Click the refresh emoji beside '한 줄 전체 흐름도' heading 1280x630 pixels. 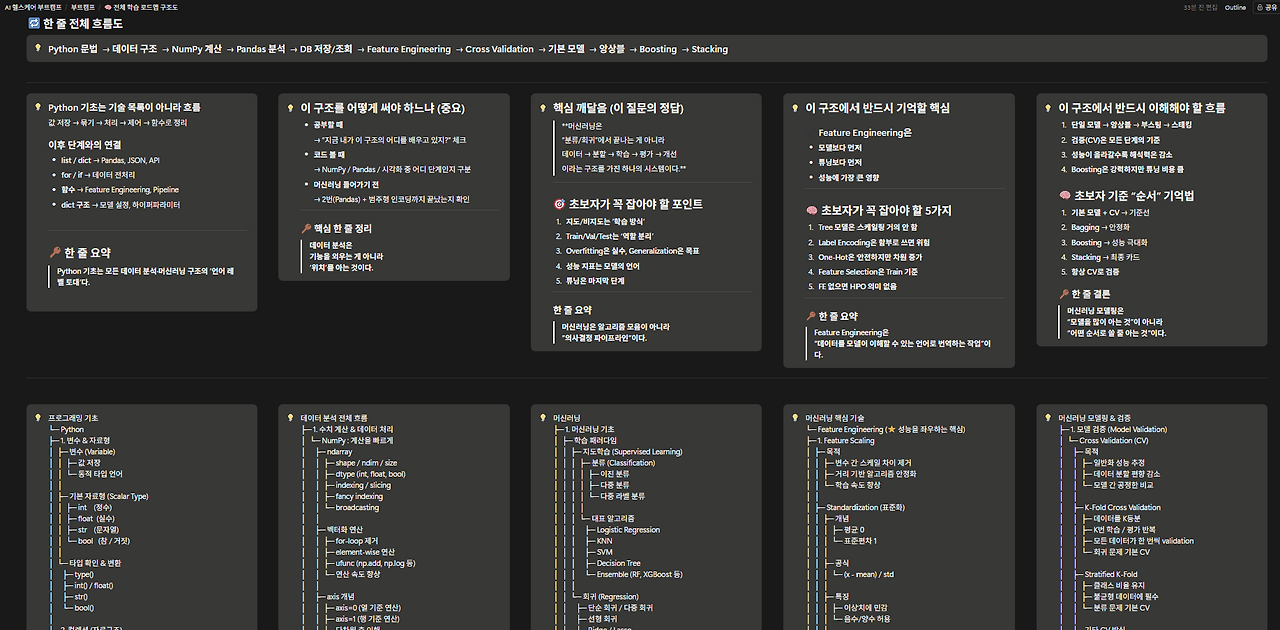pos(35,23)
